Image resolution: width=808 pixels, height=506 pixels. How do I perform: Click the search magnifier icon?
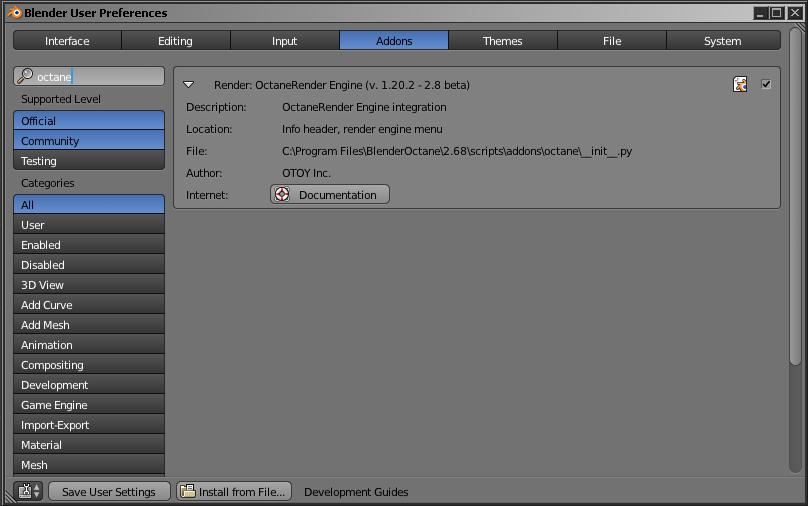(25, 76)
